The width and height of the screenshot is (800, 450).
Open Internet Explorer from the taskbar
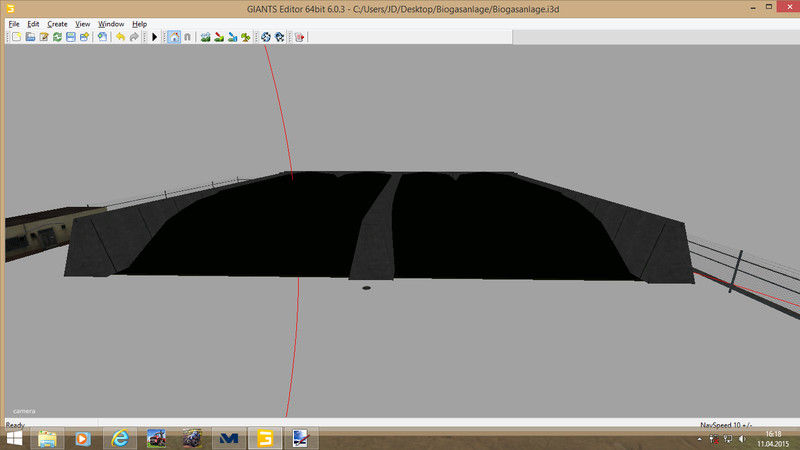(x=121, y=438)
